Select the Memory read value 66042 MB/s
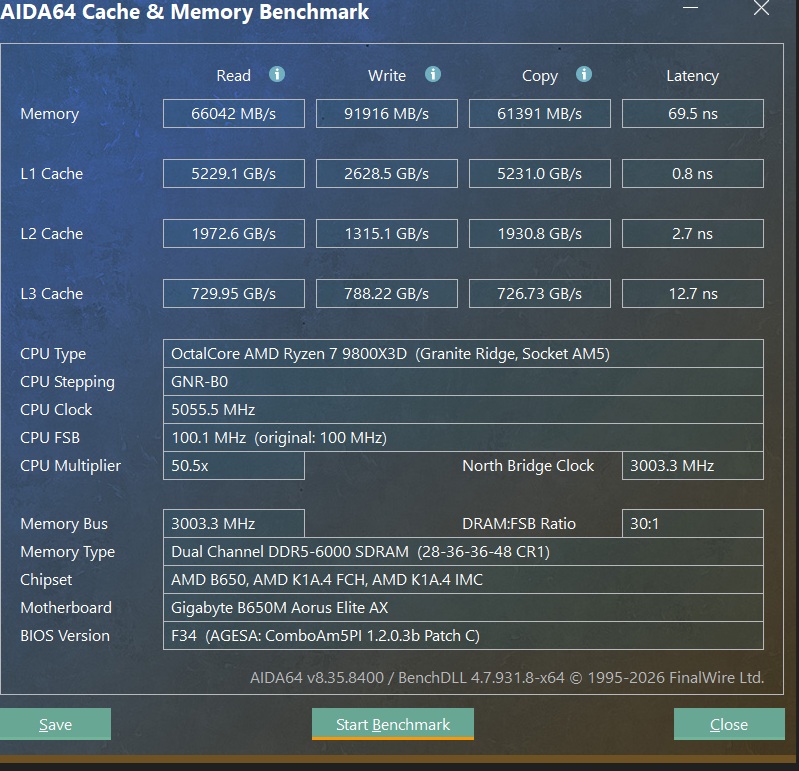The height and width of the screenshot is (771, 799). [x=234, y=114]
